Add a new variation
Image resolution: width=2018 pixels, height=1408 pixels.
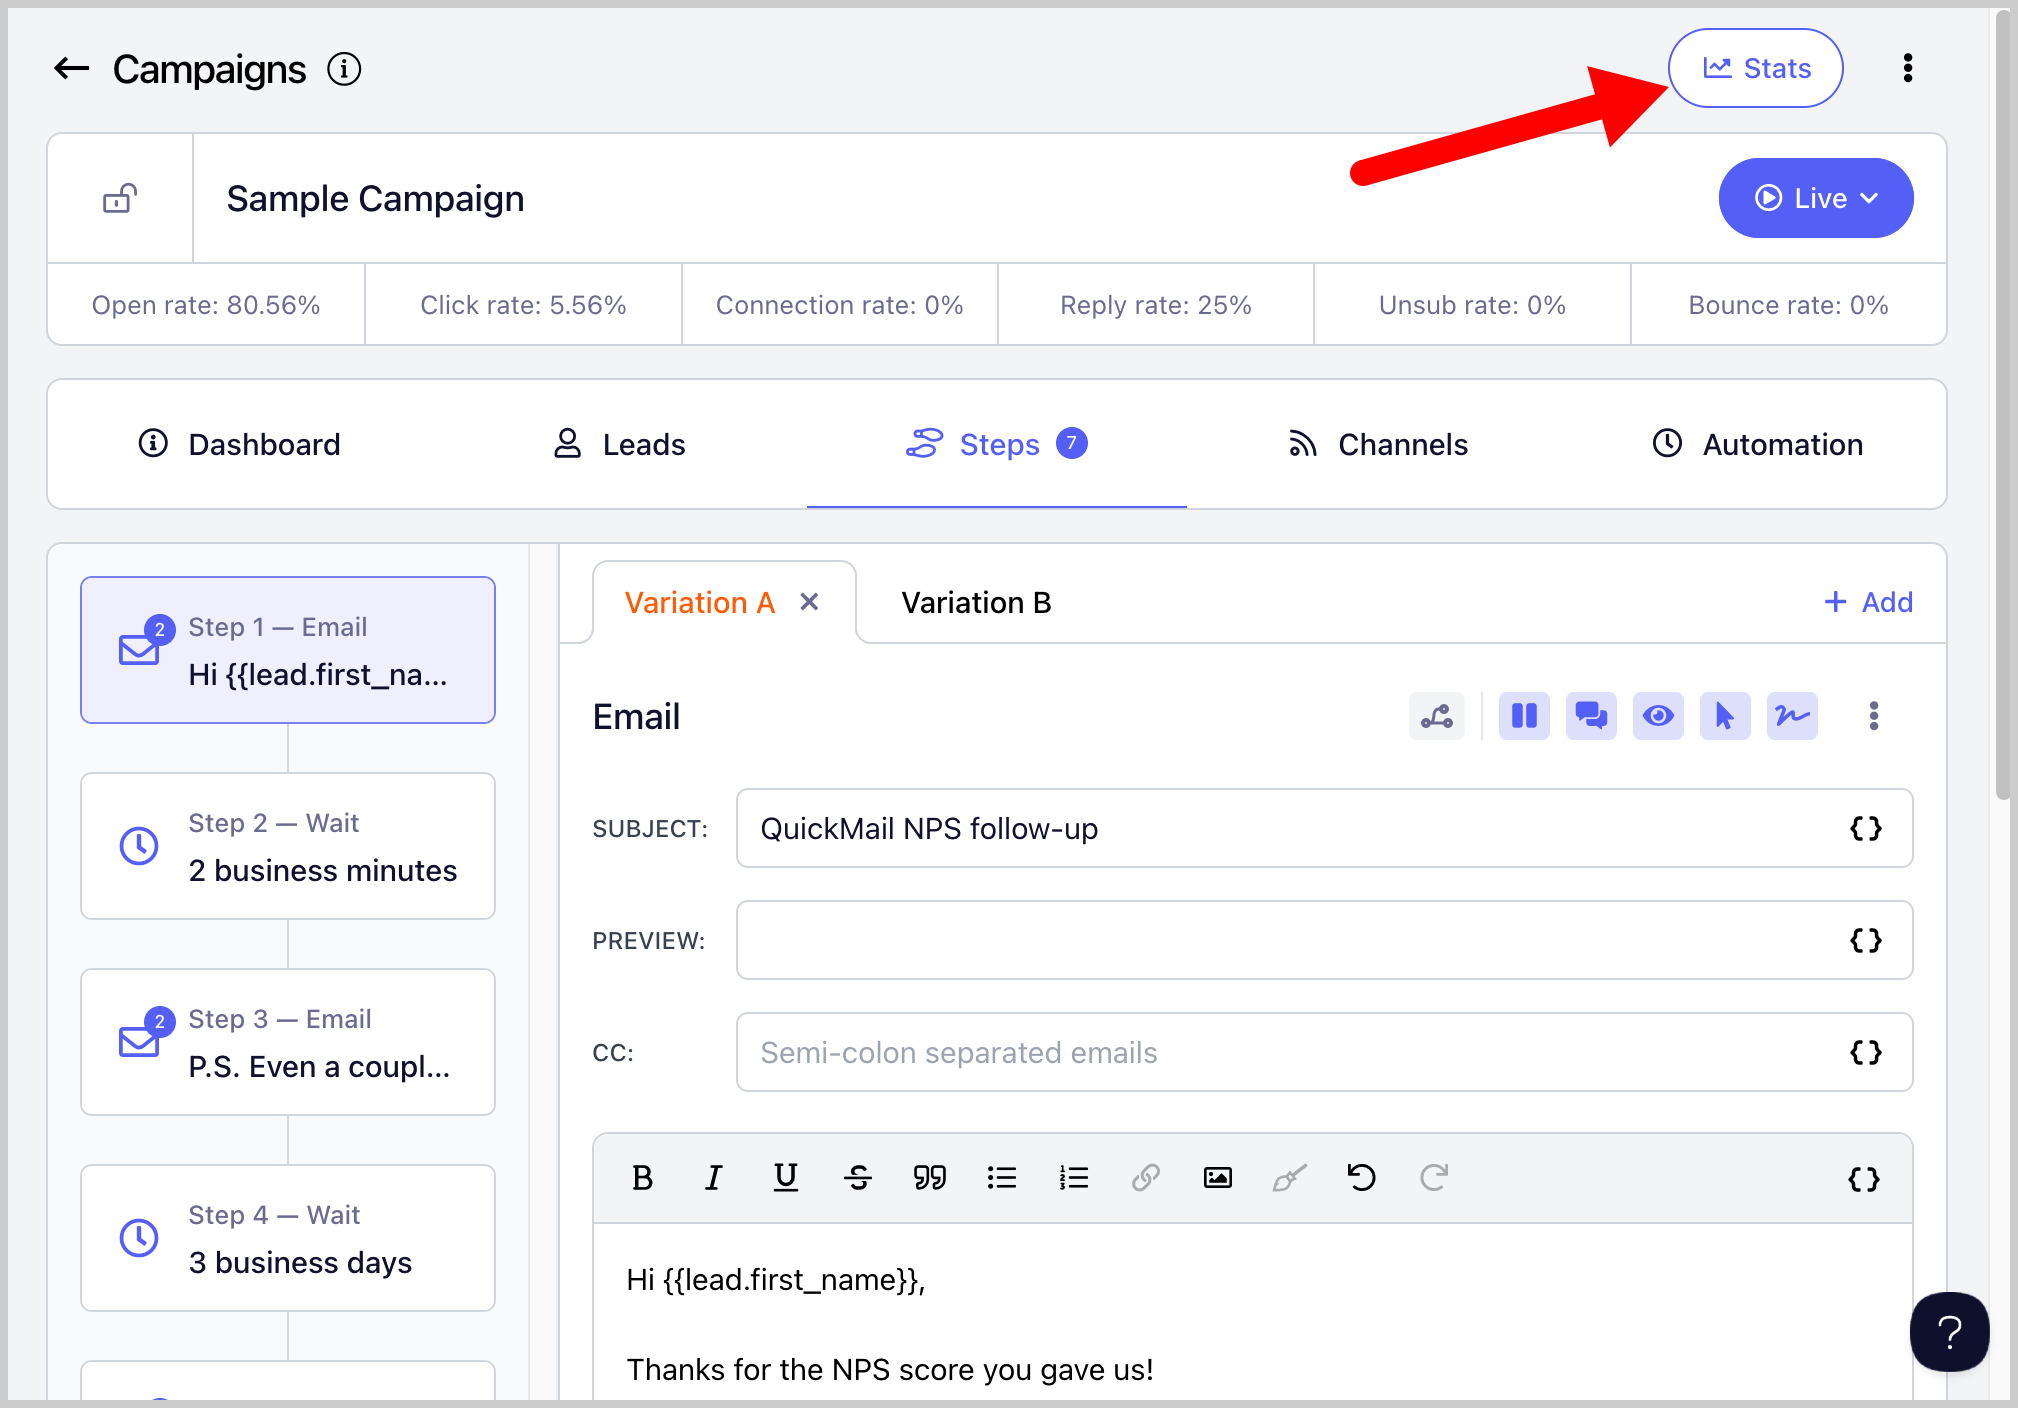(1868, 602)
